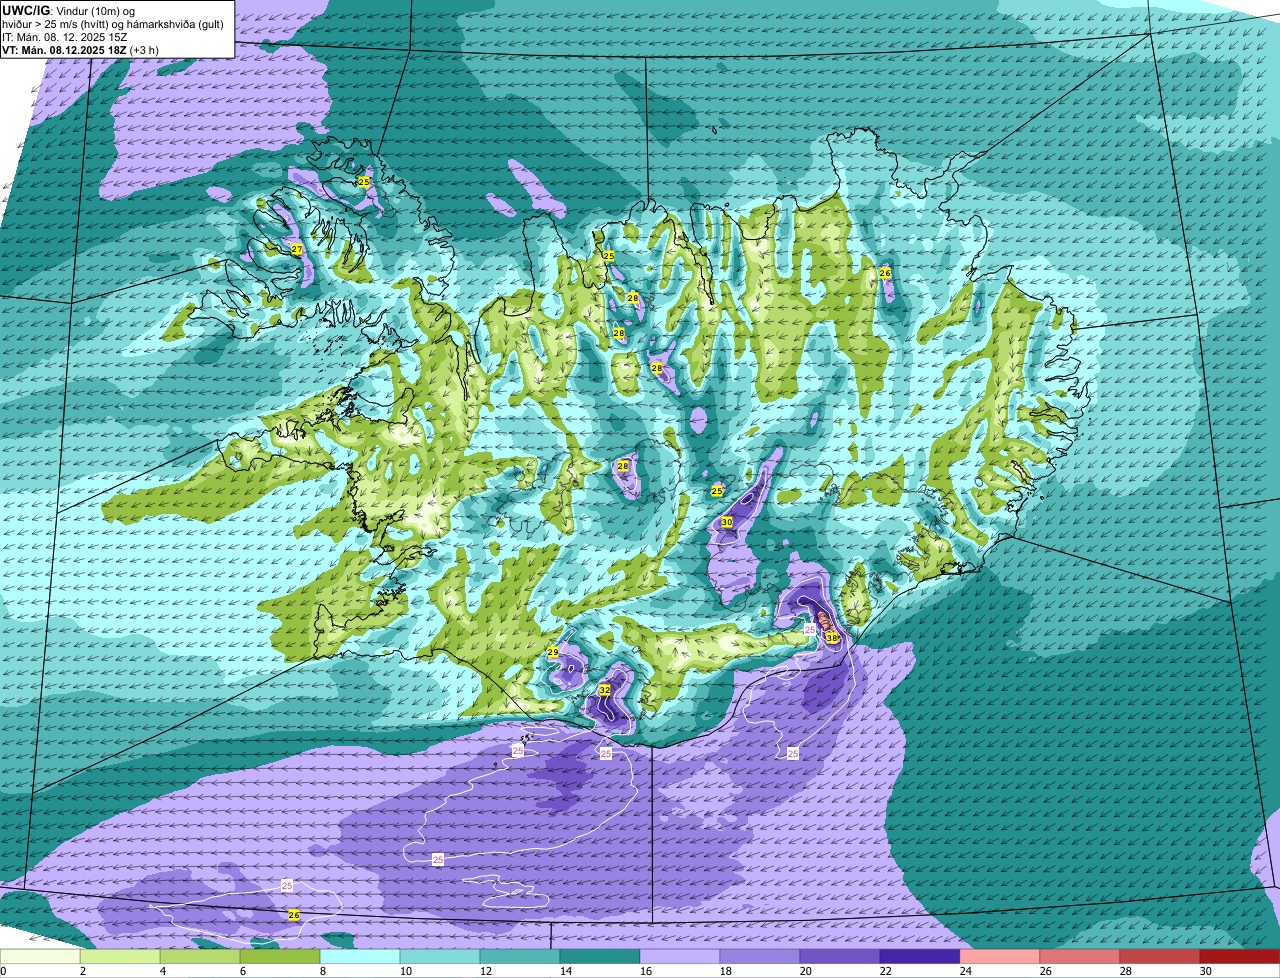The width and height of the screenshot is (1280, 978).
Task: Select the 26–28 m/s salmon legend swatch
Action: tap(1080, 956)
